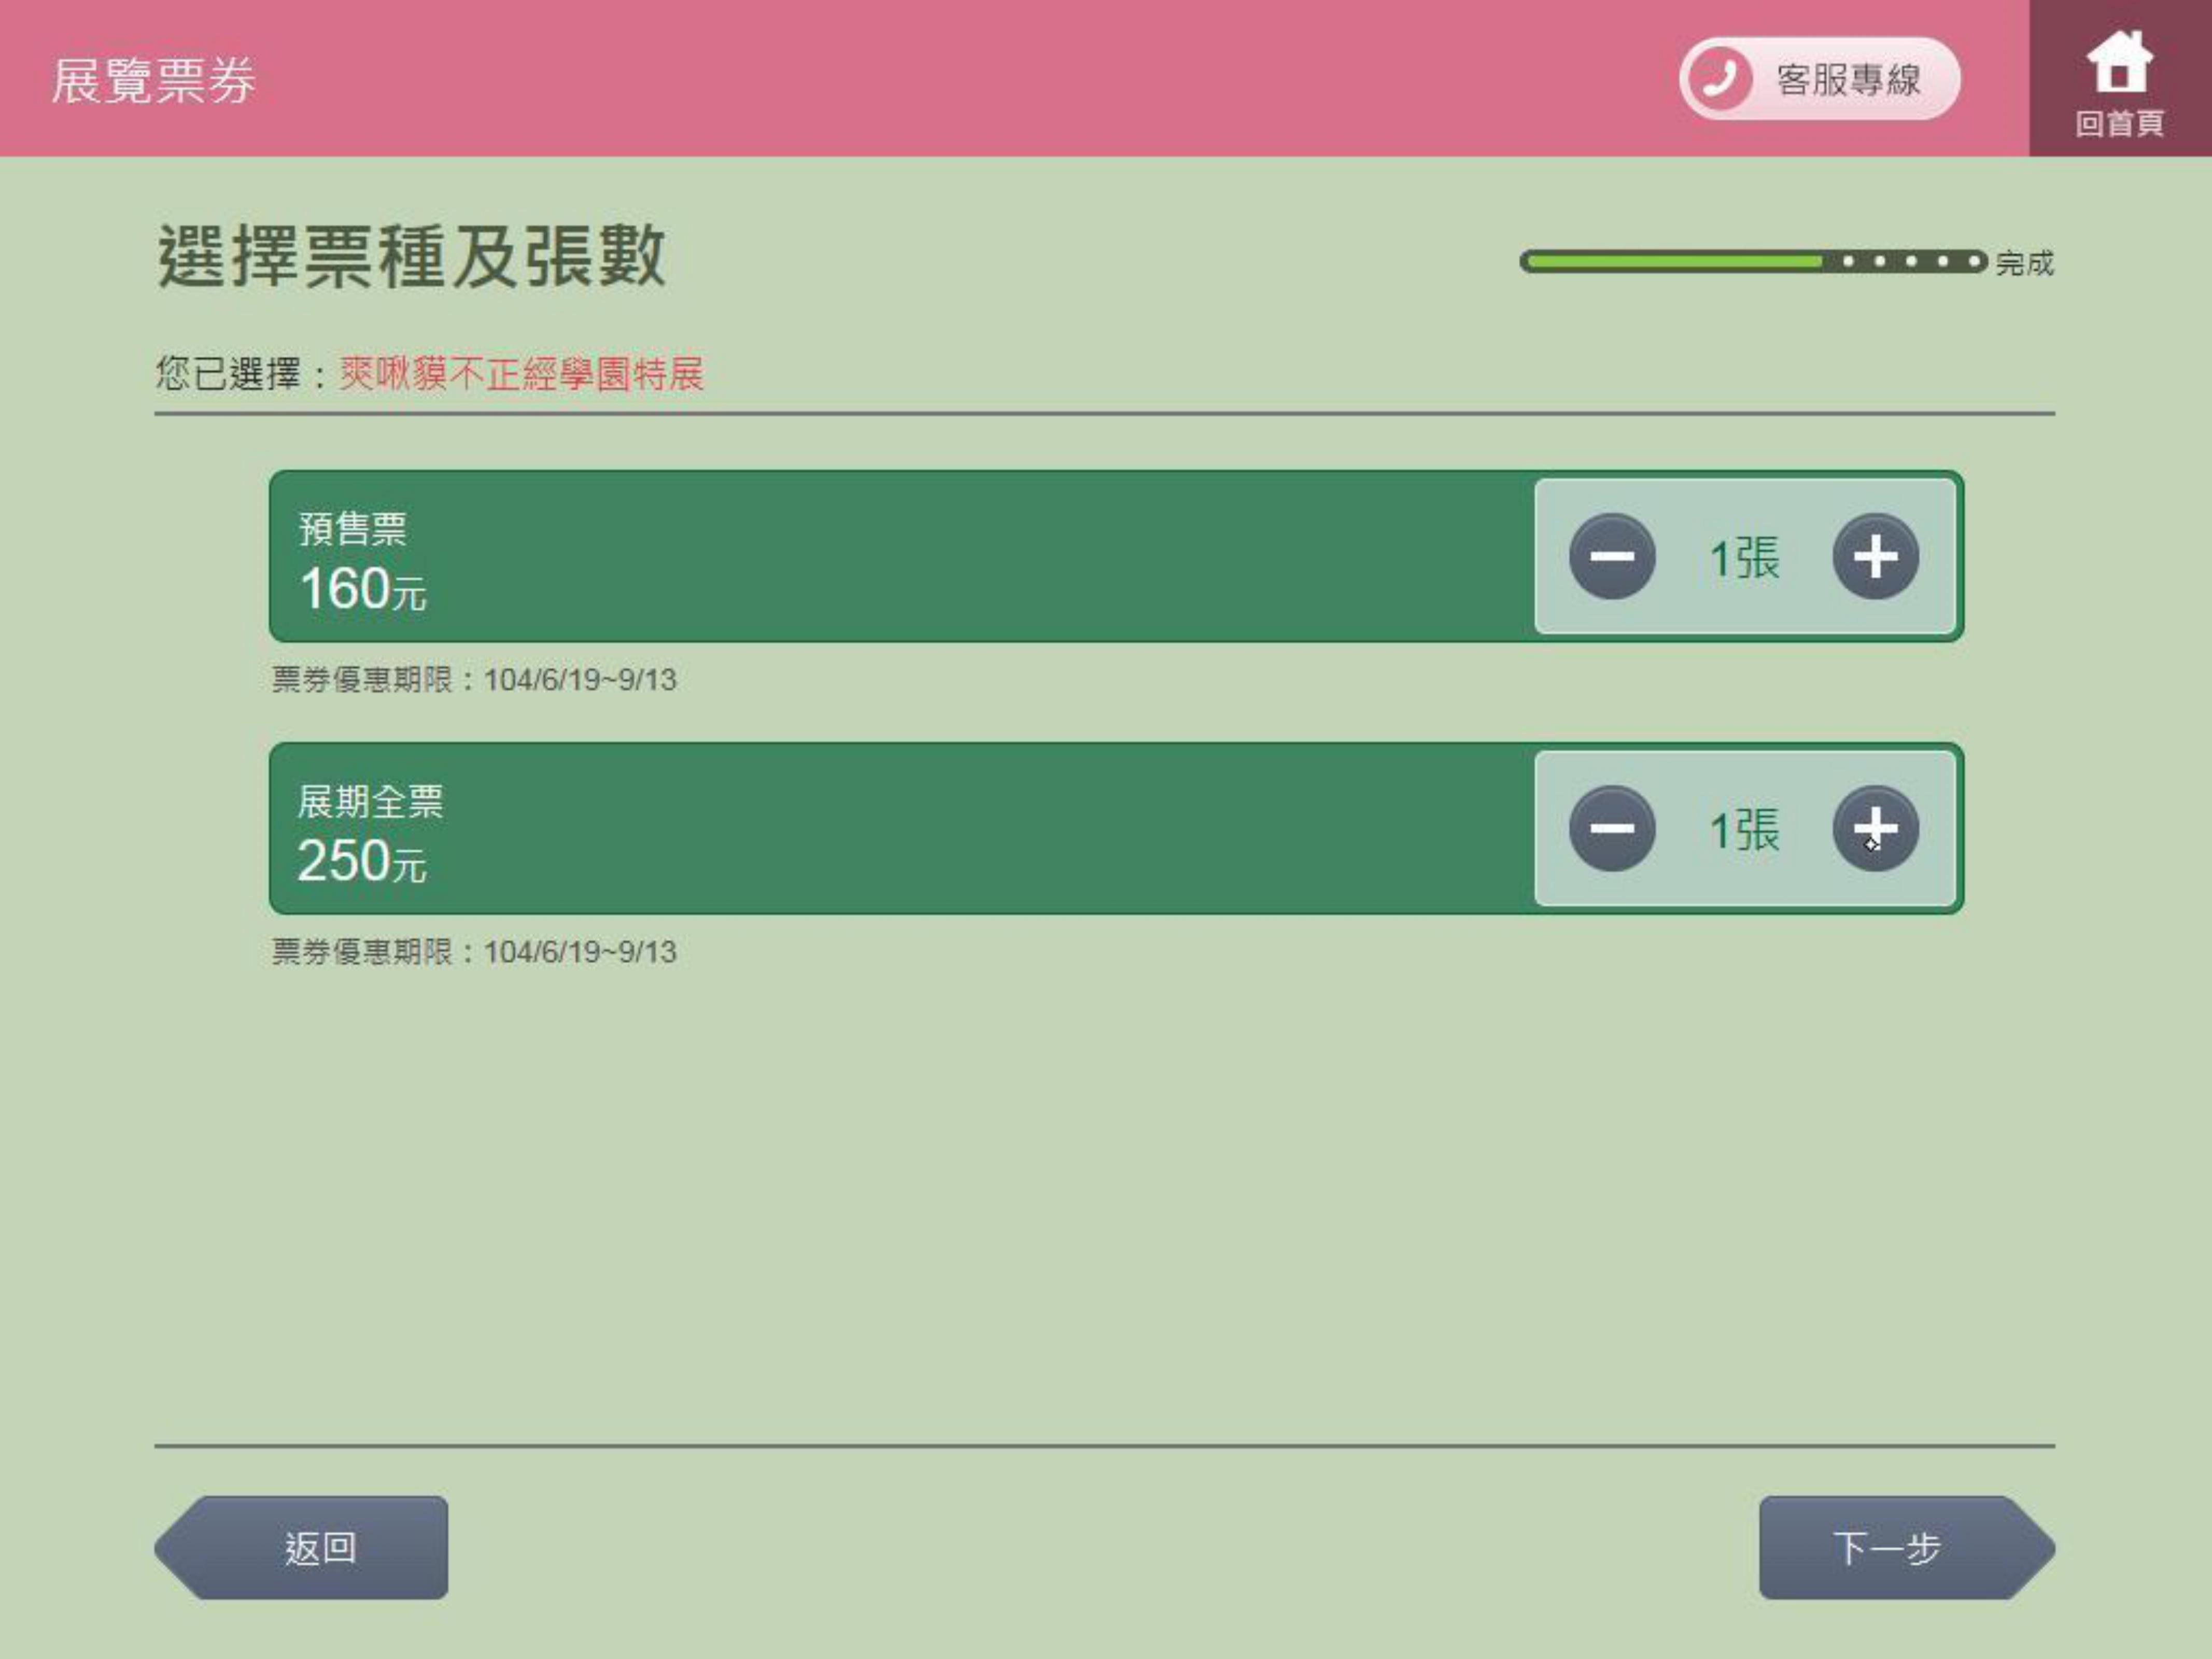Image resolution: width=2212 pixels, height=1659 pixels.
Task: Click the 1張 quantity for 預售票
Action: [x=1744, y=557]
